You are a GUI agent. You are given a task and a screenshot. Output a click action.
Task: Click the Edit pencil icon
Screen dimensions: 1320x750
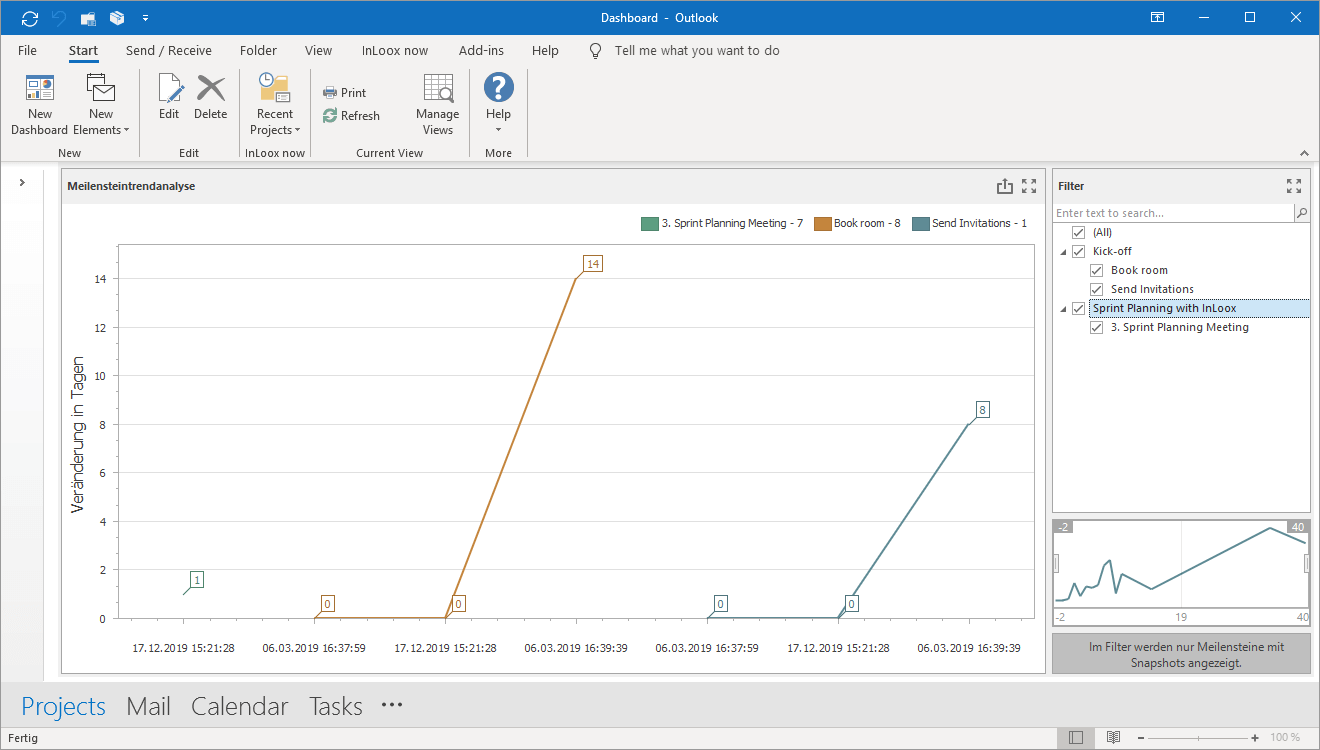(169, 97)
